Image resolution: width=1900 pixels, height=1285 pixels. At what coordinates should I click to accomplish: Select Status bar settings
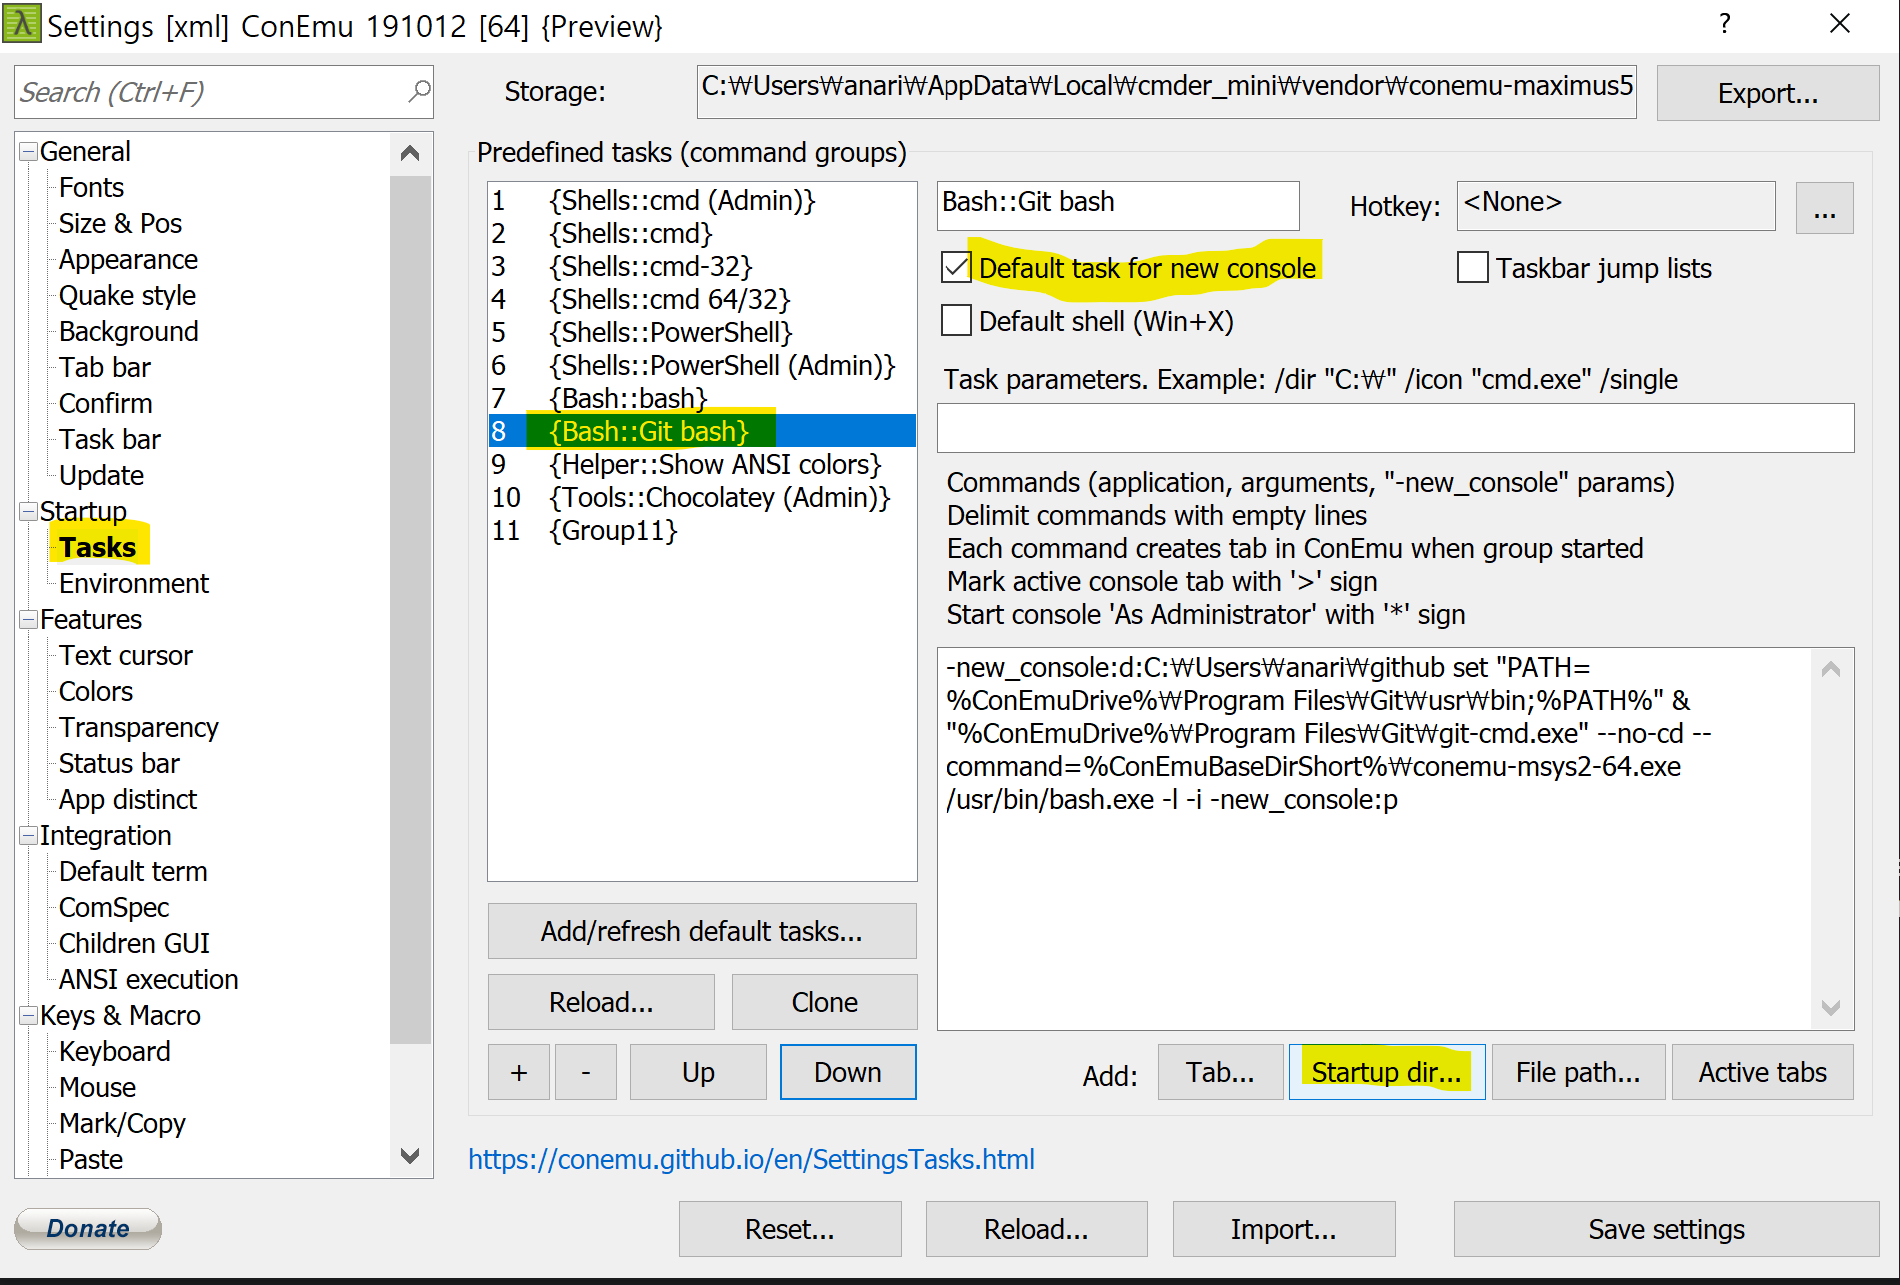119,764
